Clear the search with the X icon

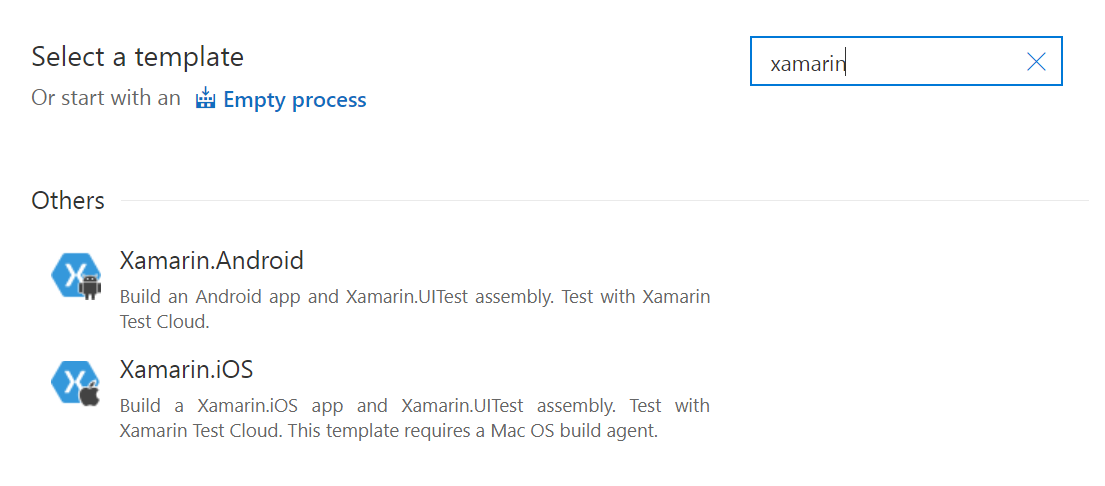[1036, 62]
